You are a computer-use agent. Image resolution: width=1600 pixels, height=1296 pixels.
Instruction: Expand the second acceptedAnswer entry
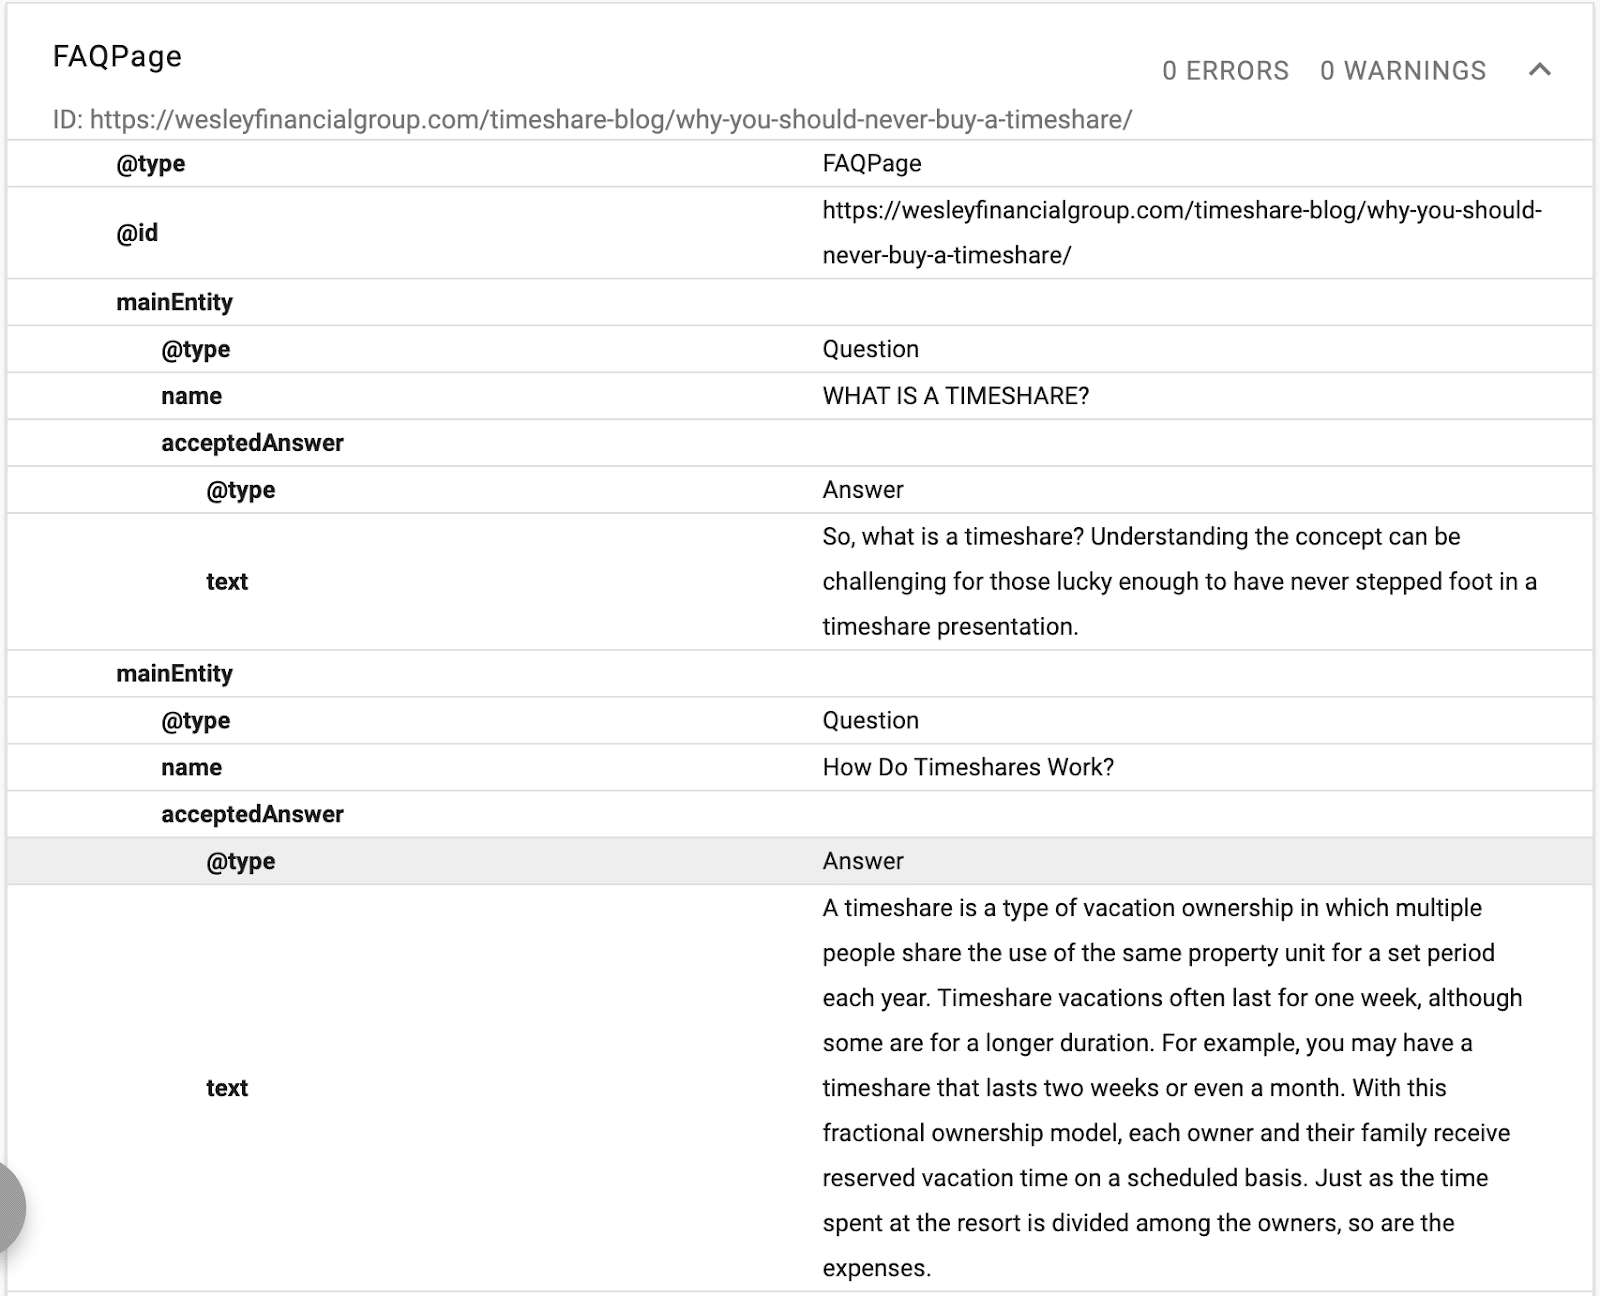250,813
